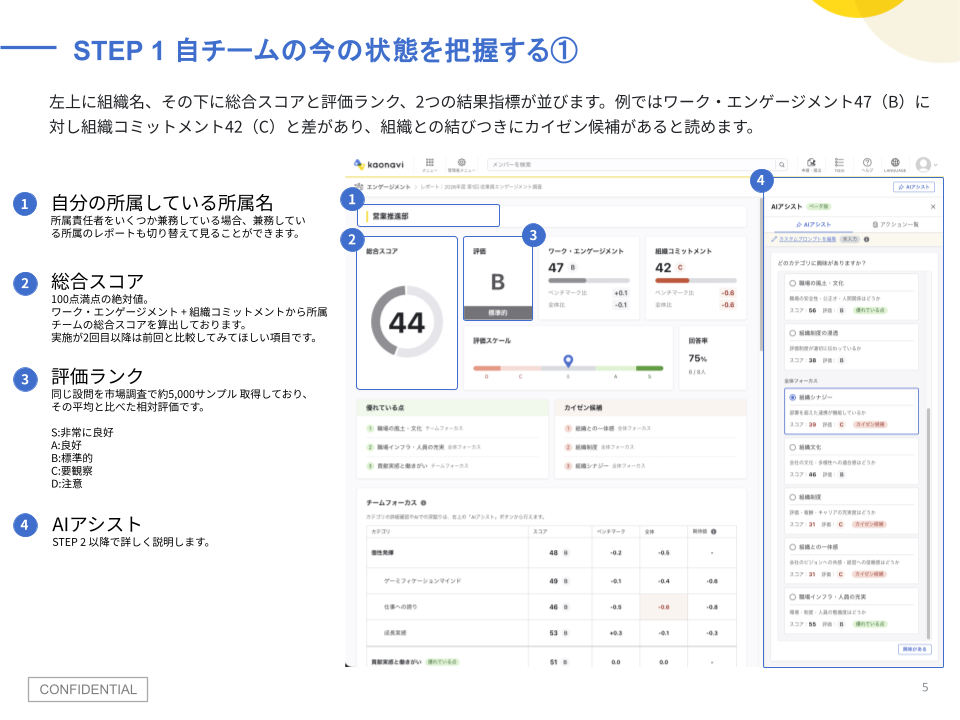Viewport: 960px width, 720px height.
Task: Click the 評価スケール colored scale bar
Action: 568,369
